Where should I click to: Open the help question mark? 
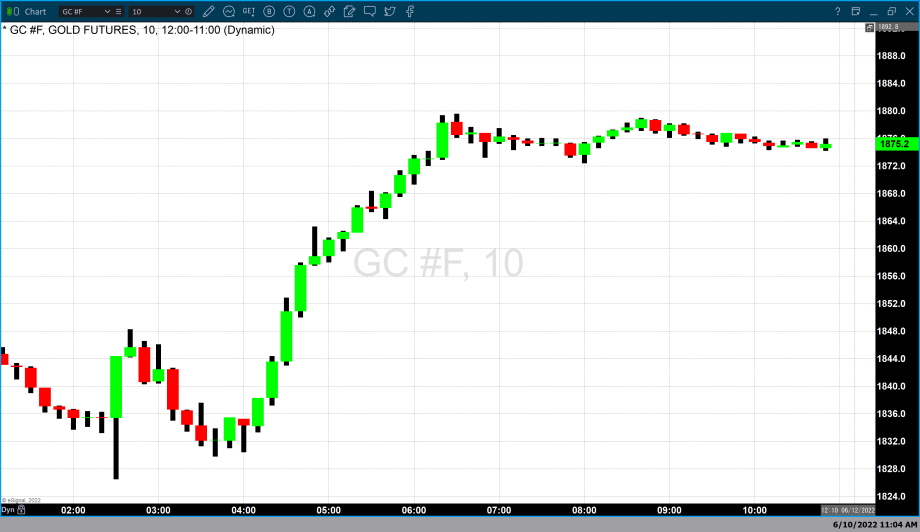click(x=838, y=11)
